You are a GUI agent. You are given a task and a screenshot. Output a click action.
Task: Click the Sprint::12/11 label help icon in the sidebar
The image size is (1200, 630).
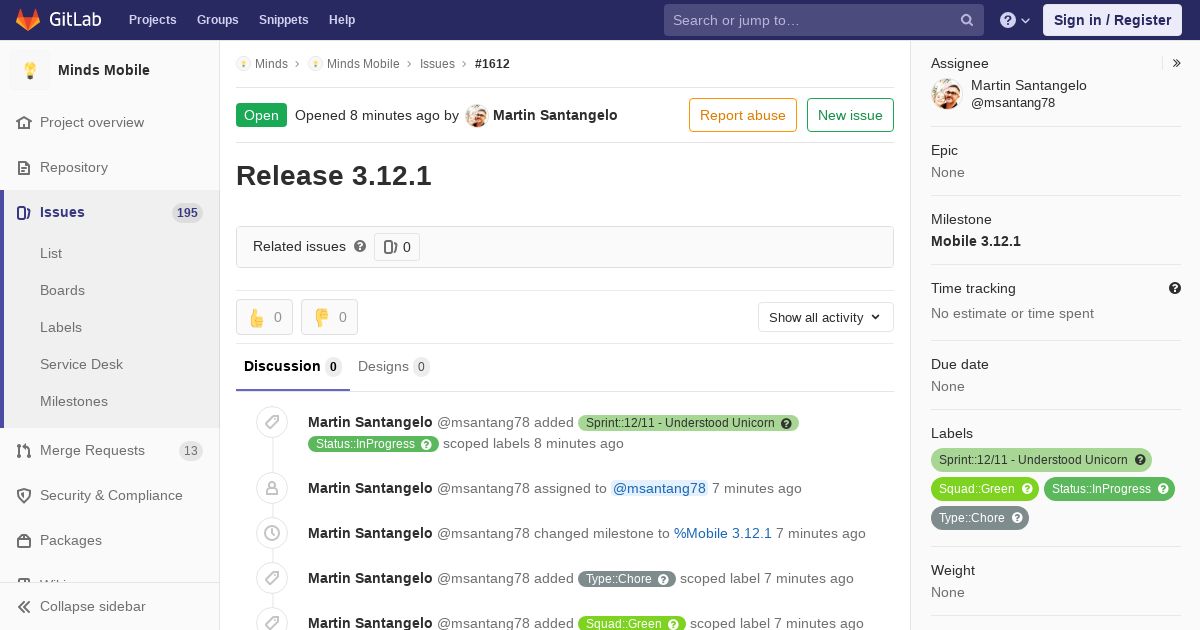coord(1139,460)
